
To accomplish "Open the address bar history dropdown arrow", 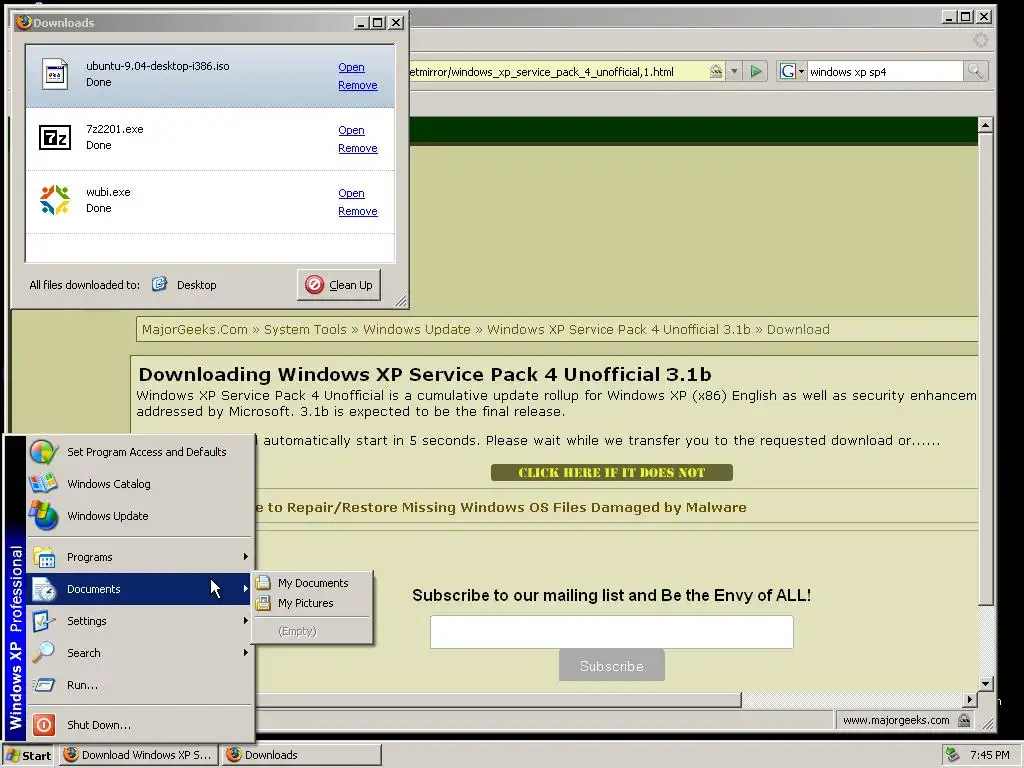I will [734, 71].
